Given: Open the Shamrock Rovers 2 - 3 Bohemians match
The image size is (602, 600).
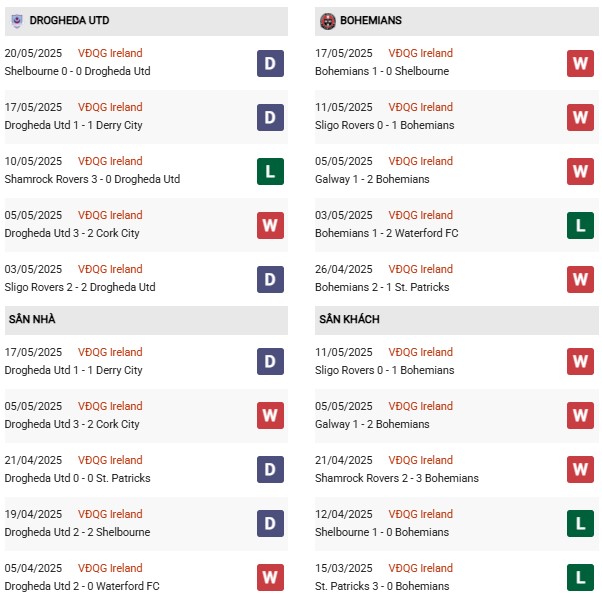Looking at the screenshot, I should 399,478.
